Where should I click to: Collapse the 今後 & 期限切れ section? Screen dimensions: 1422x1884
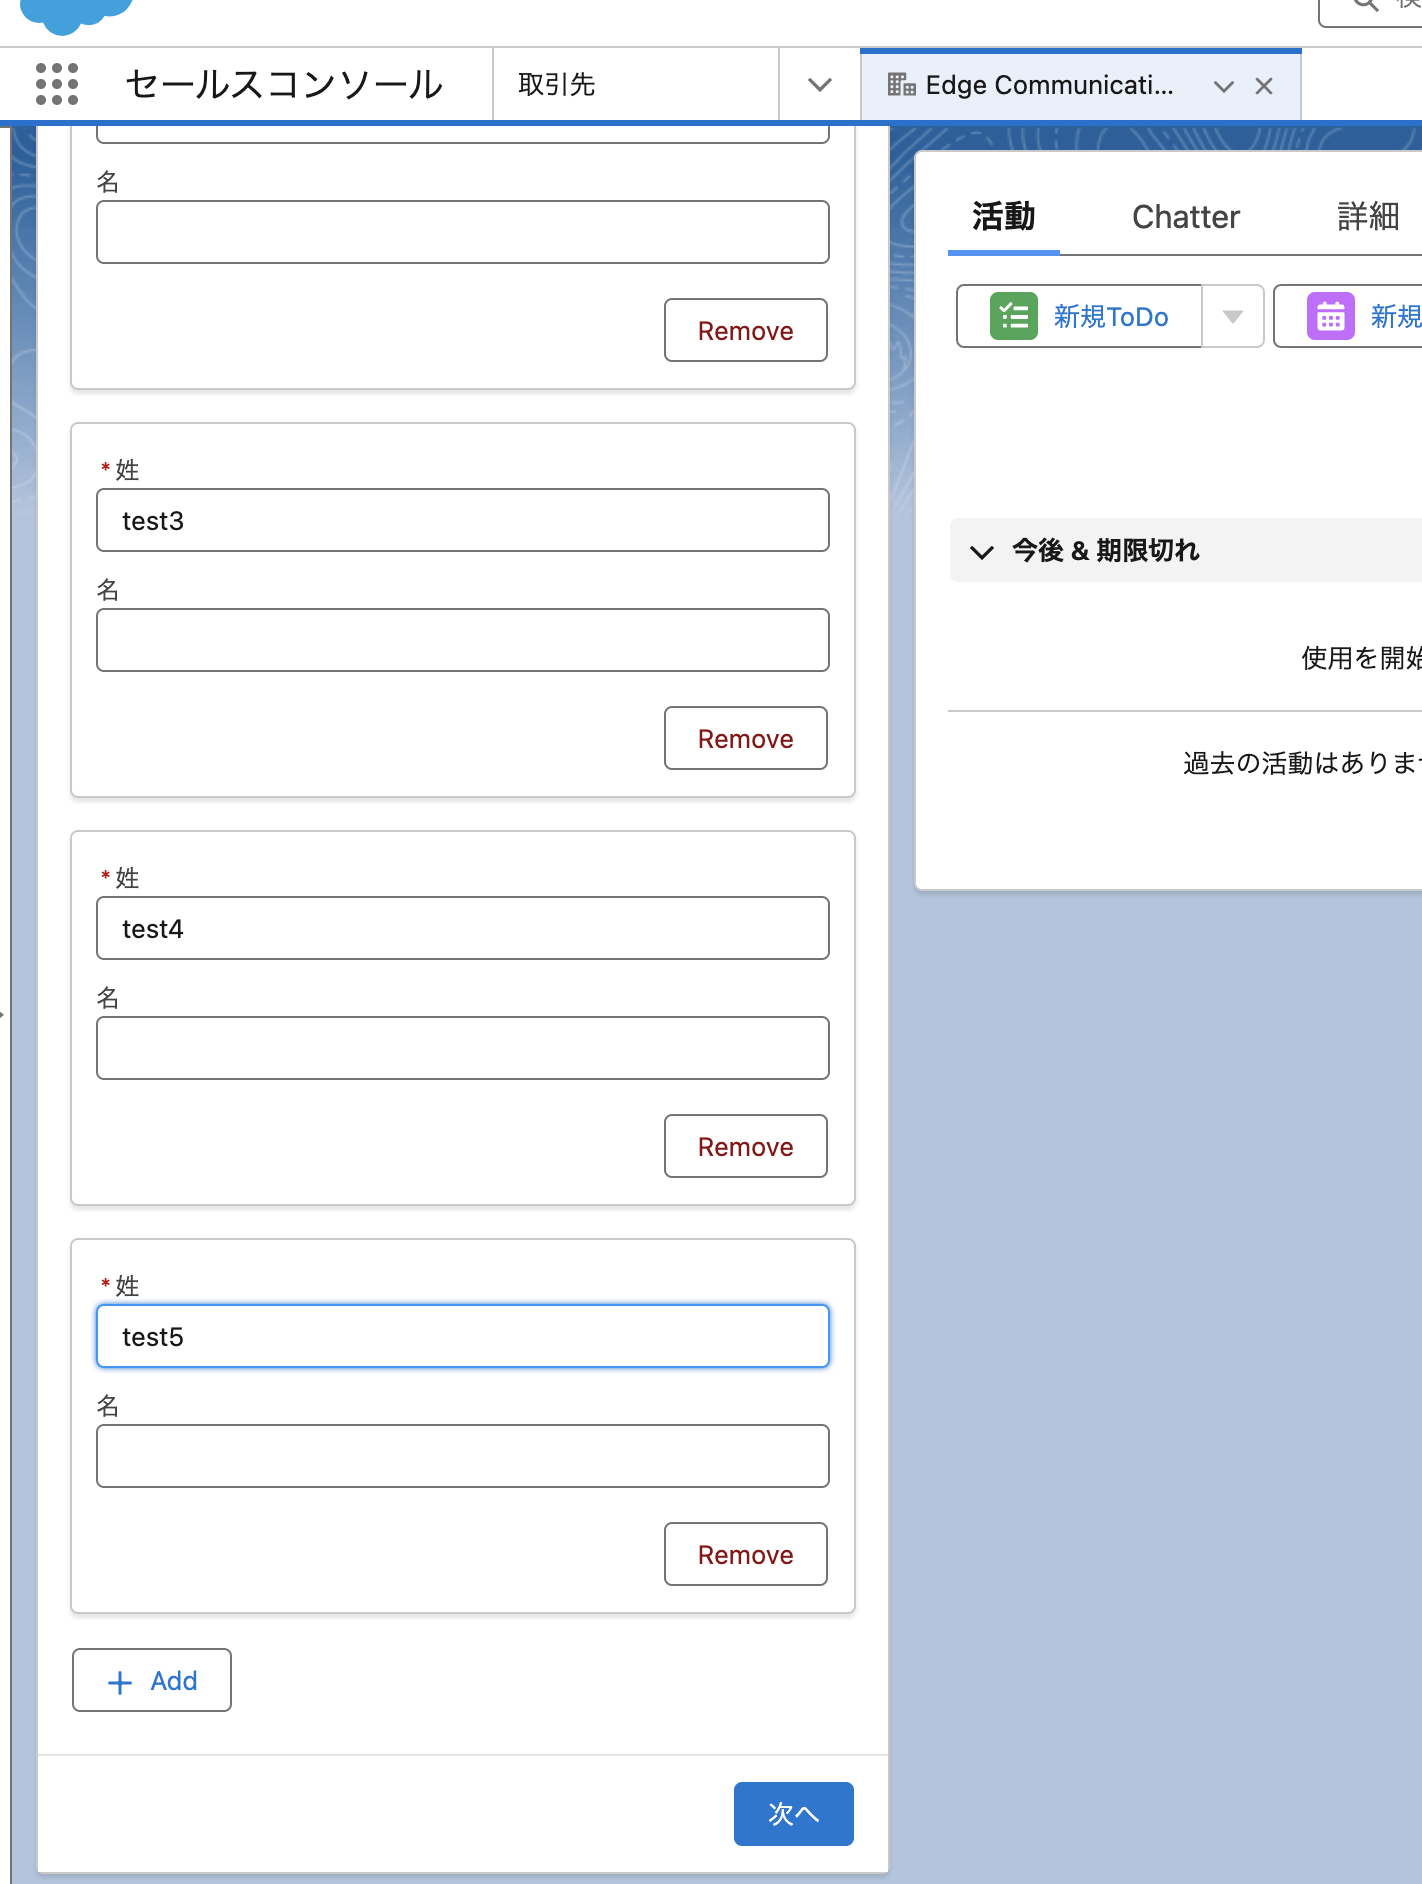click(x=982, y=551)
